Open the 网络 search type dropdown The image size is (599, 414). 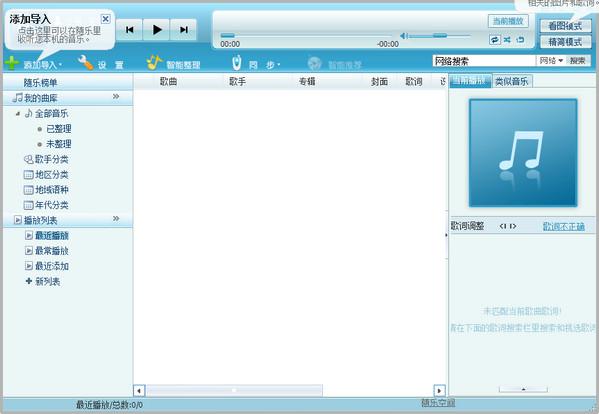click(x=551, y=61)
